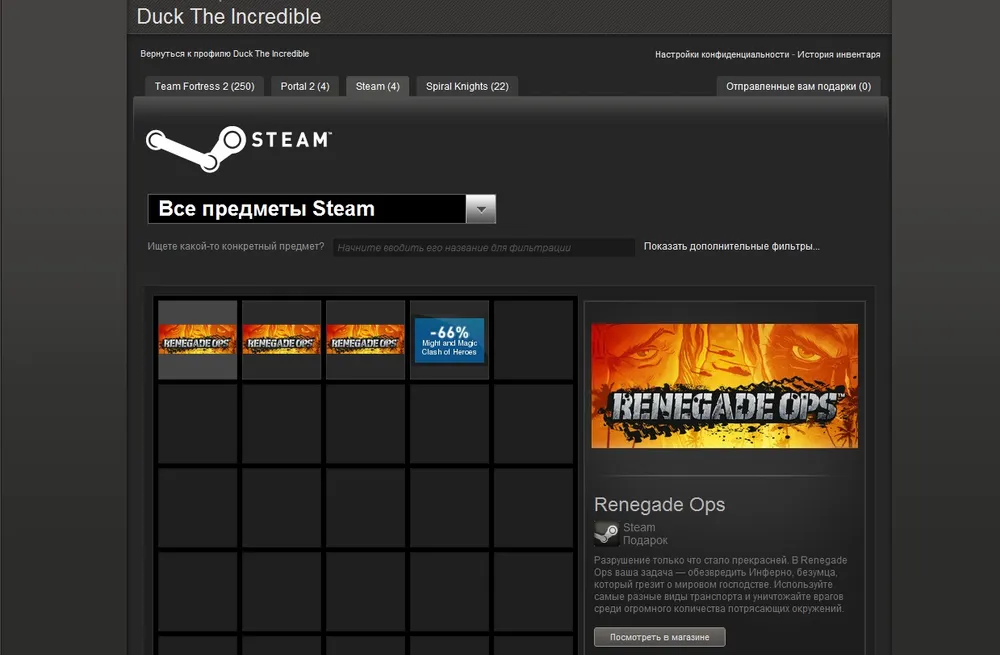Click Посмотреть в магазине button
The height and width of the screenshot is (655, 1000).
tap(659, 637)
